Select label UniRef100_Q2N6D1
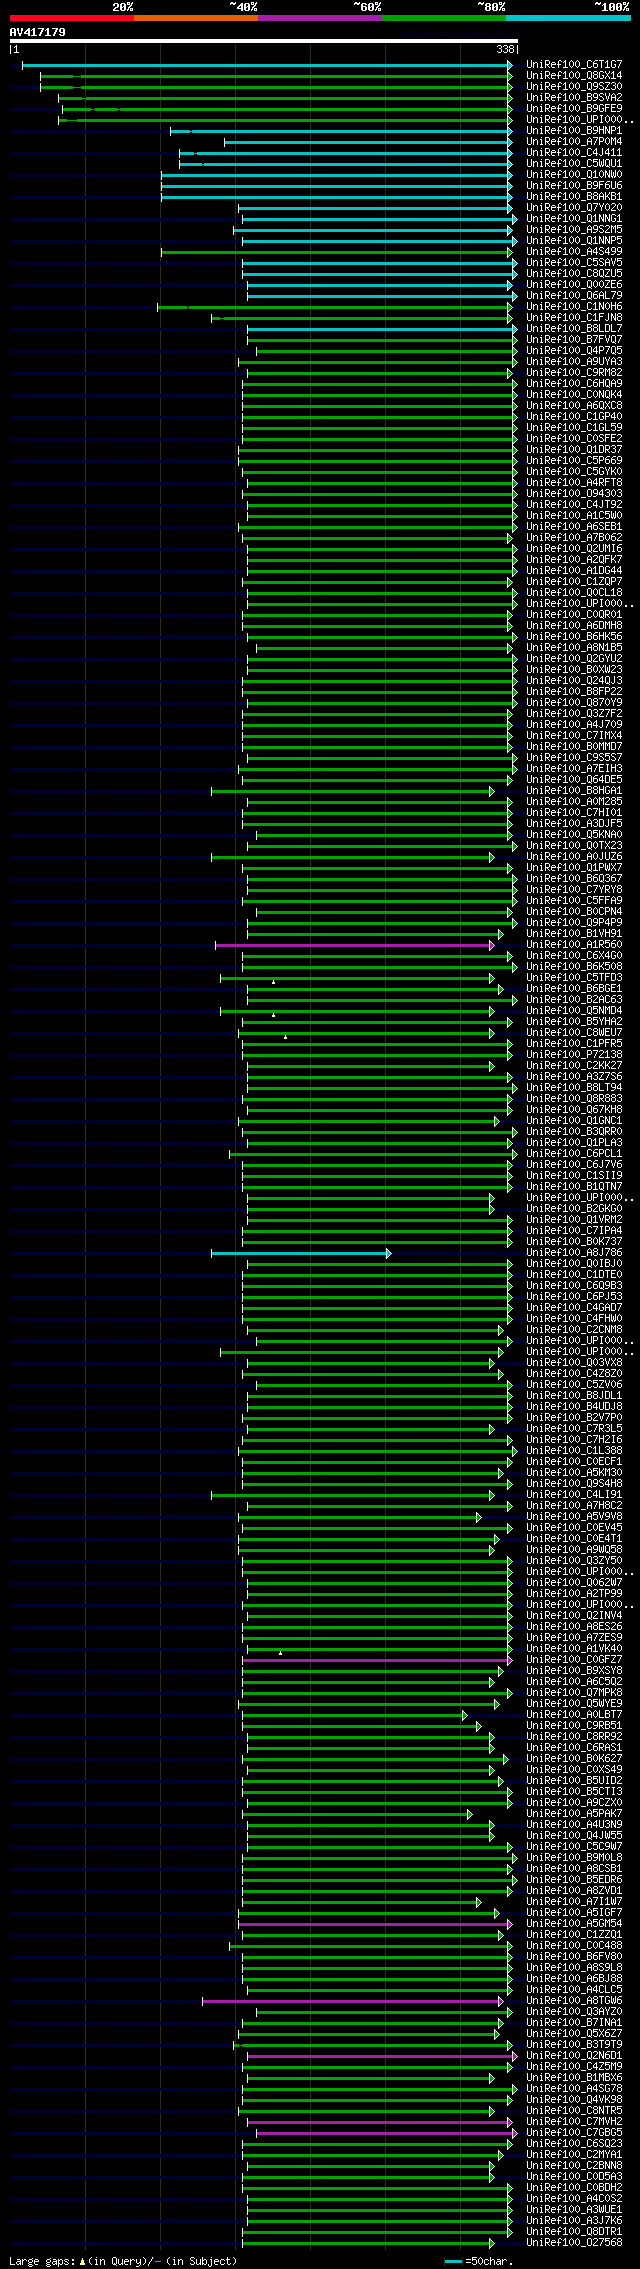640x2269 pixels. (x=573, y=2056)
